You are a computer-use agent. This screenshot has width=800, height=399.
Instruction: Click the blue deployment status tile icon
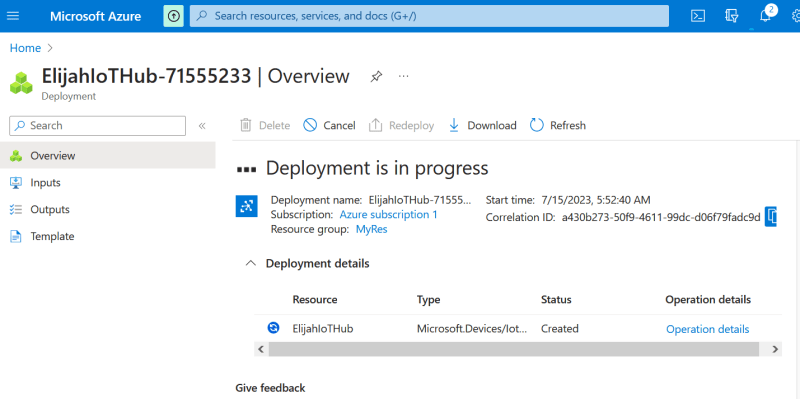click(x=246, y=206)
